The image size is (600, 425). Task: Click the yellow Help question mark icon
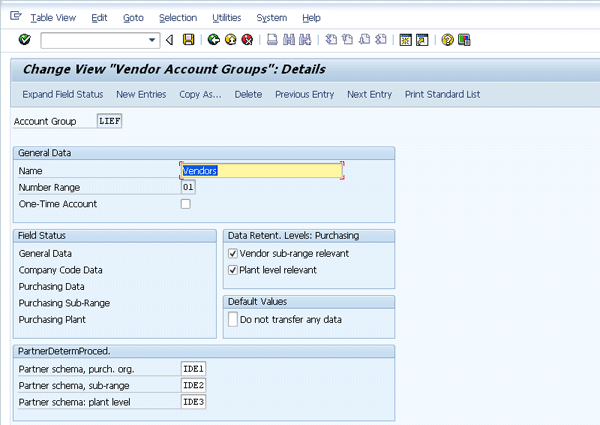pyautogui.click(x=447, y=40)
